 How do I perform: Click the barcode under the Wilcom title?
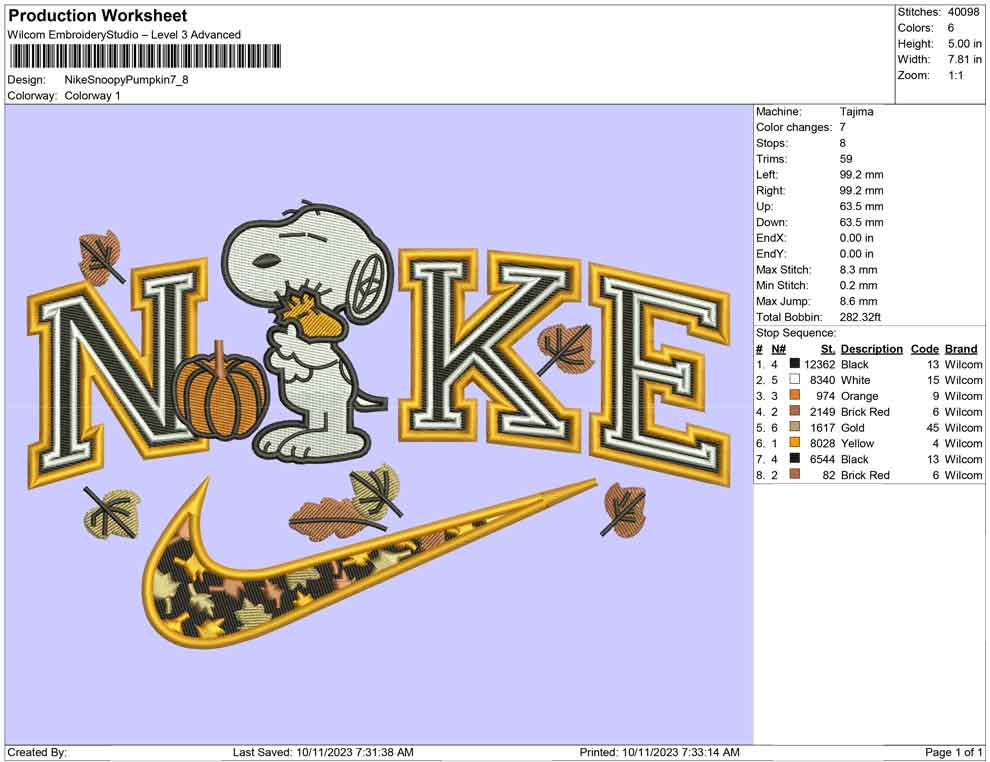point(145,56)
